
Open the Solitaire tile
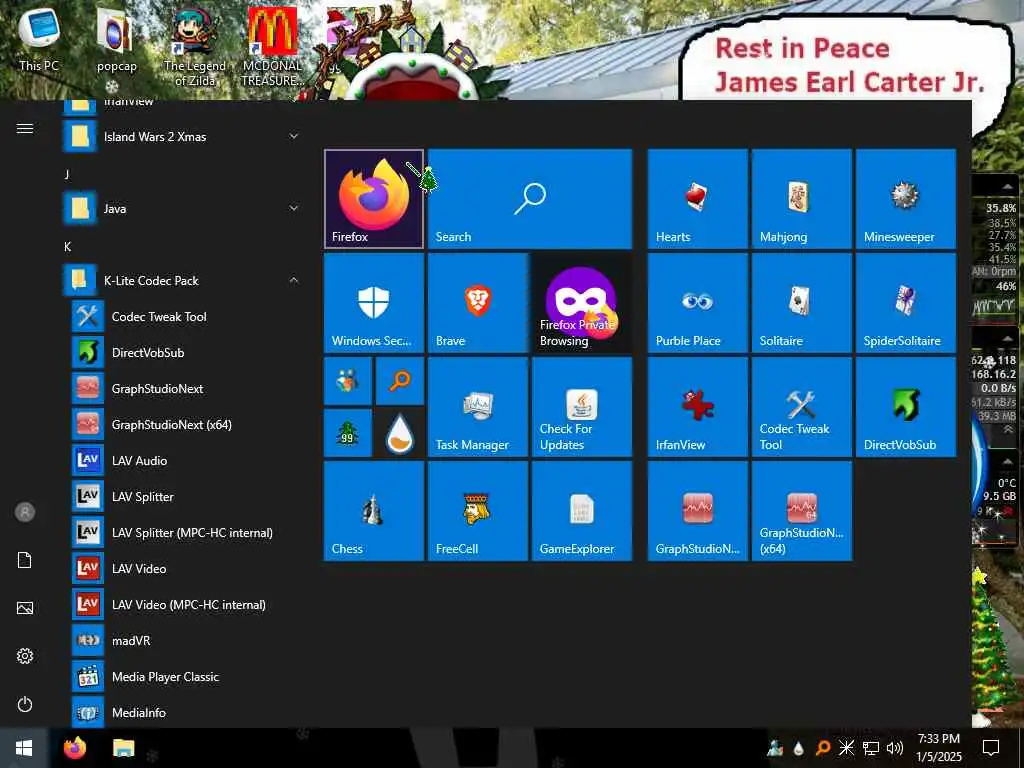coord(801,303)
